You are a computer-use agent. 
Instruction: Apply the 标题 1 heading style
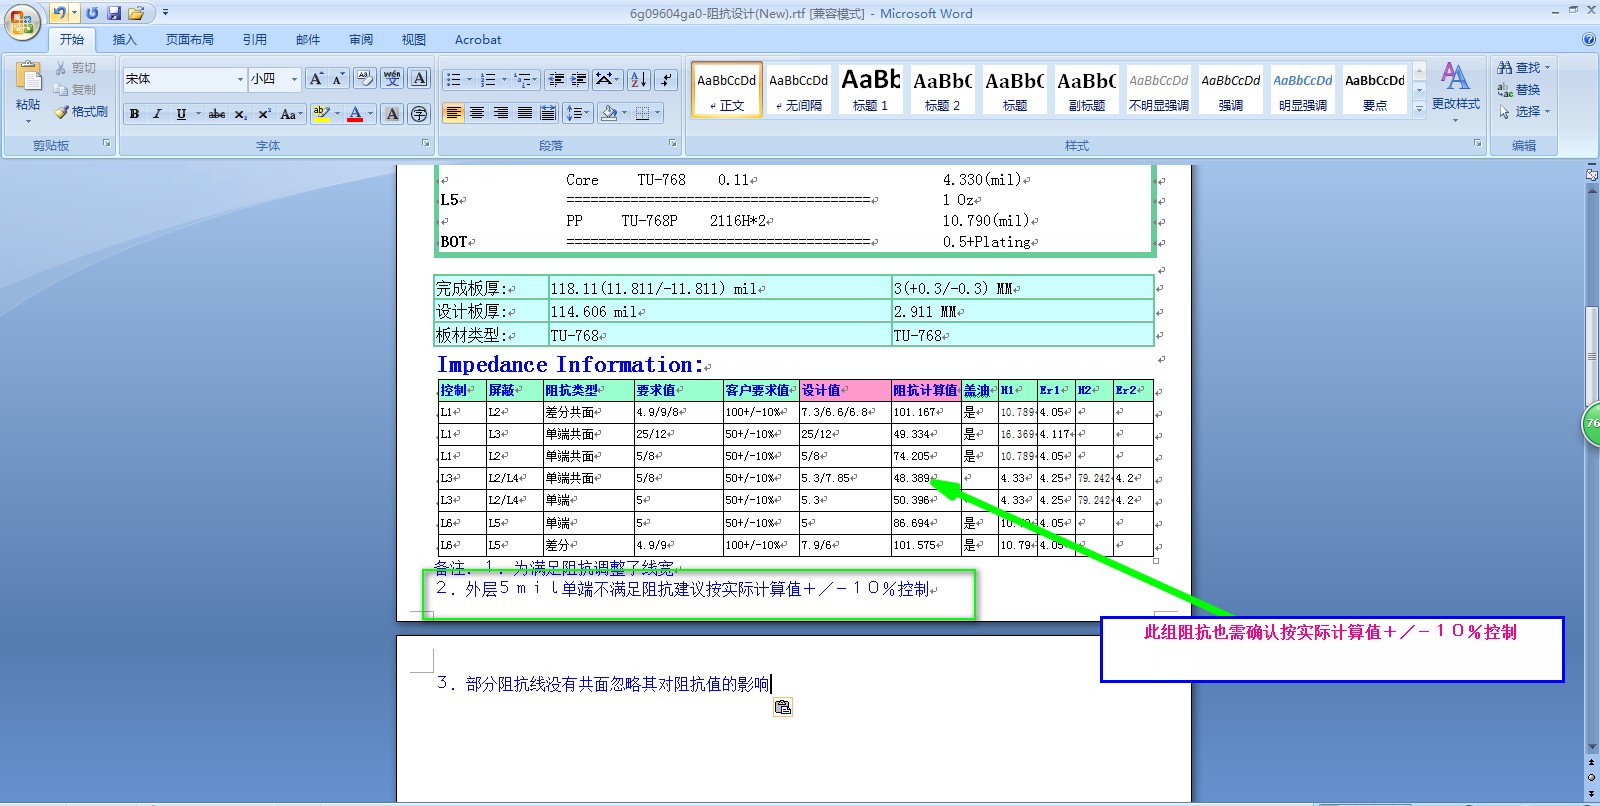coord(870,89)
